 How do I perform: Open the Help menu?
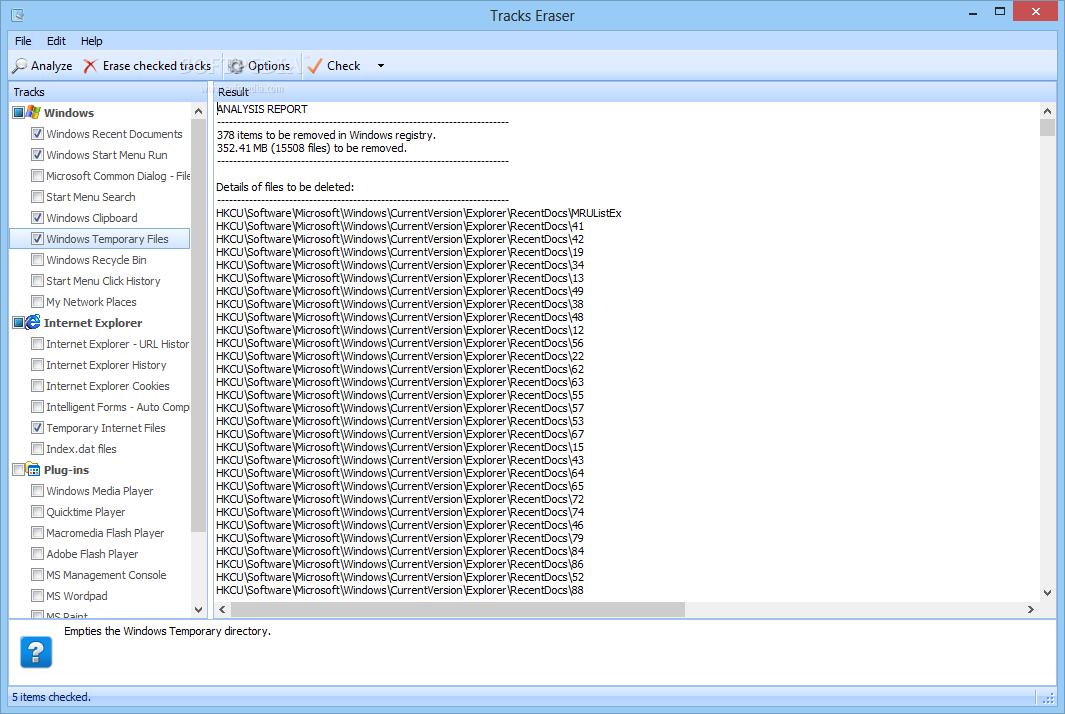tap(92, 41)
